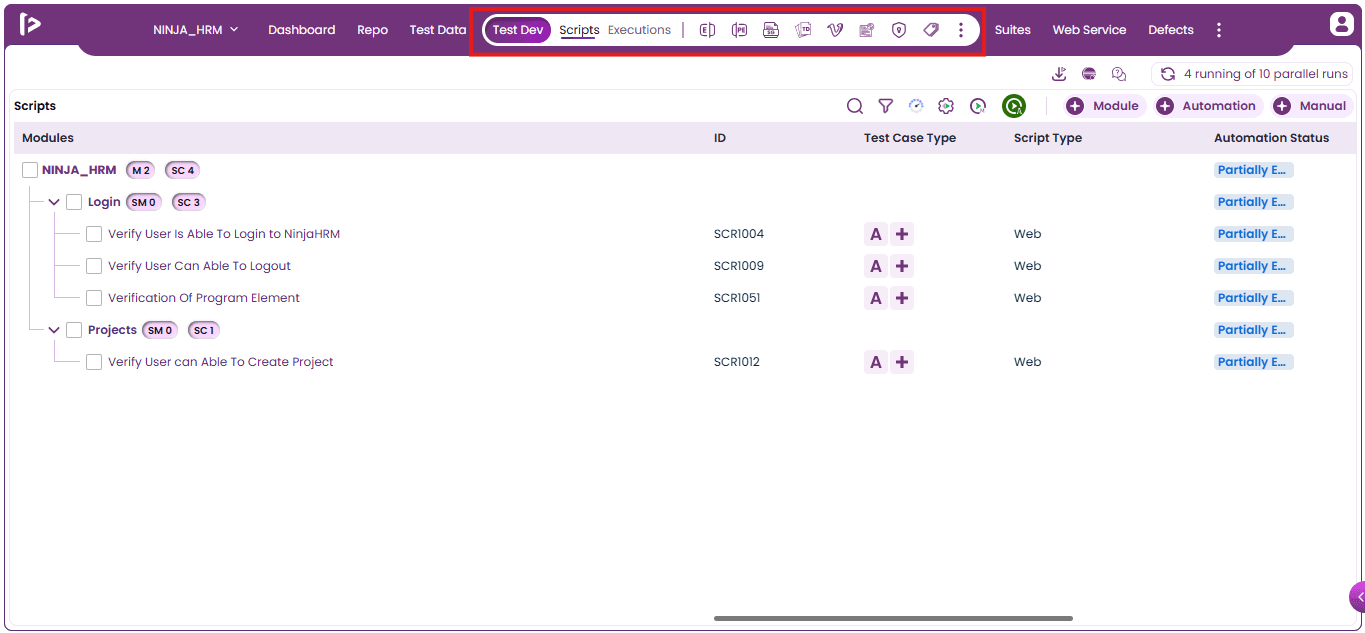Open the Verify User Can Able To Logout script
The width and height of the screenshot is (1365, 633).
pos(199,266)
